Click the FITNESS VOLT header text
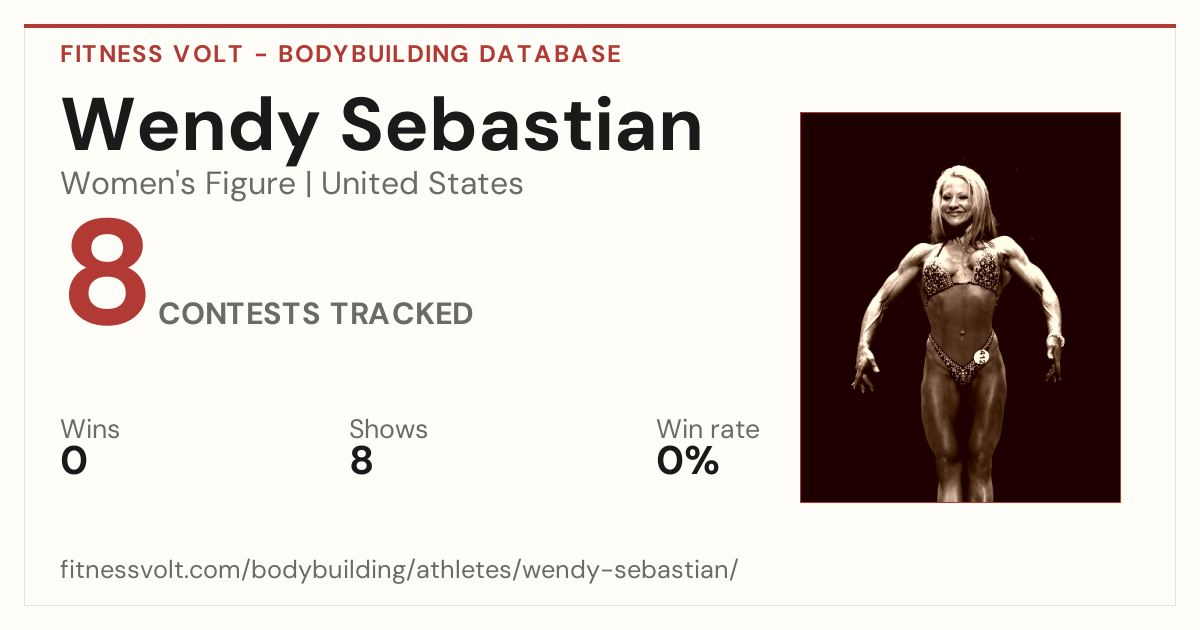The height and width of the screenshot is (630, 1200). tap(151, 54)
